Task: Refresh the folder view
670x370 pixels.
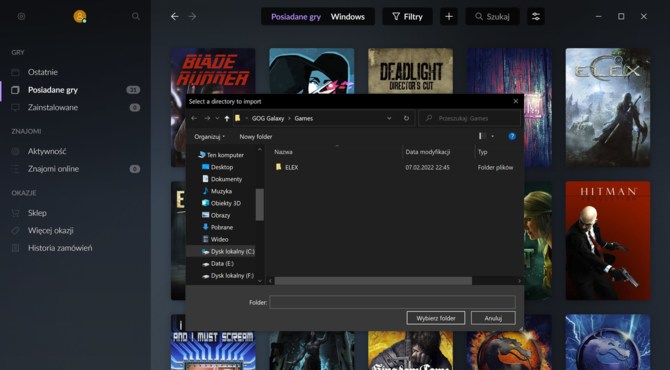Action: point(406,118)
